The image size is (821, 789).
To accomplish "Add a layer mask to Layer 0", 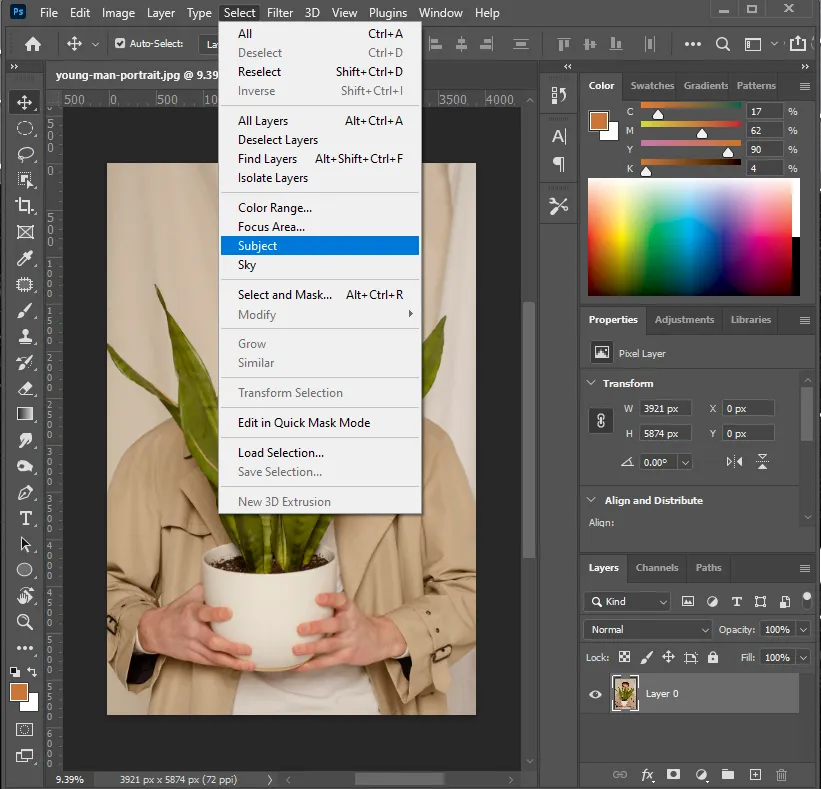I will pos(674,775).
